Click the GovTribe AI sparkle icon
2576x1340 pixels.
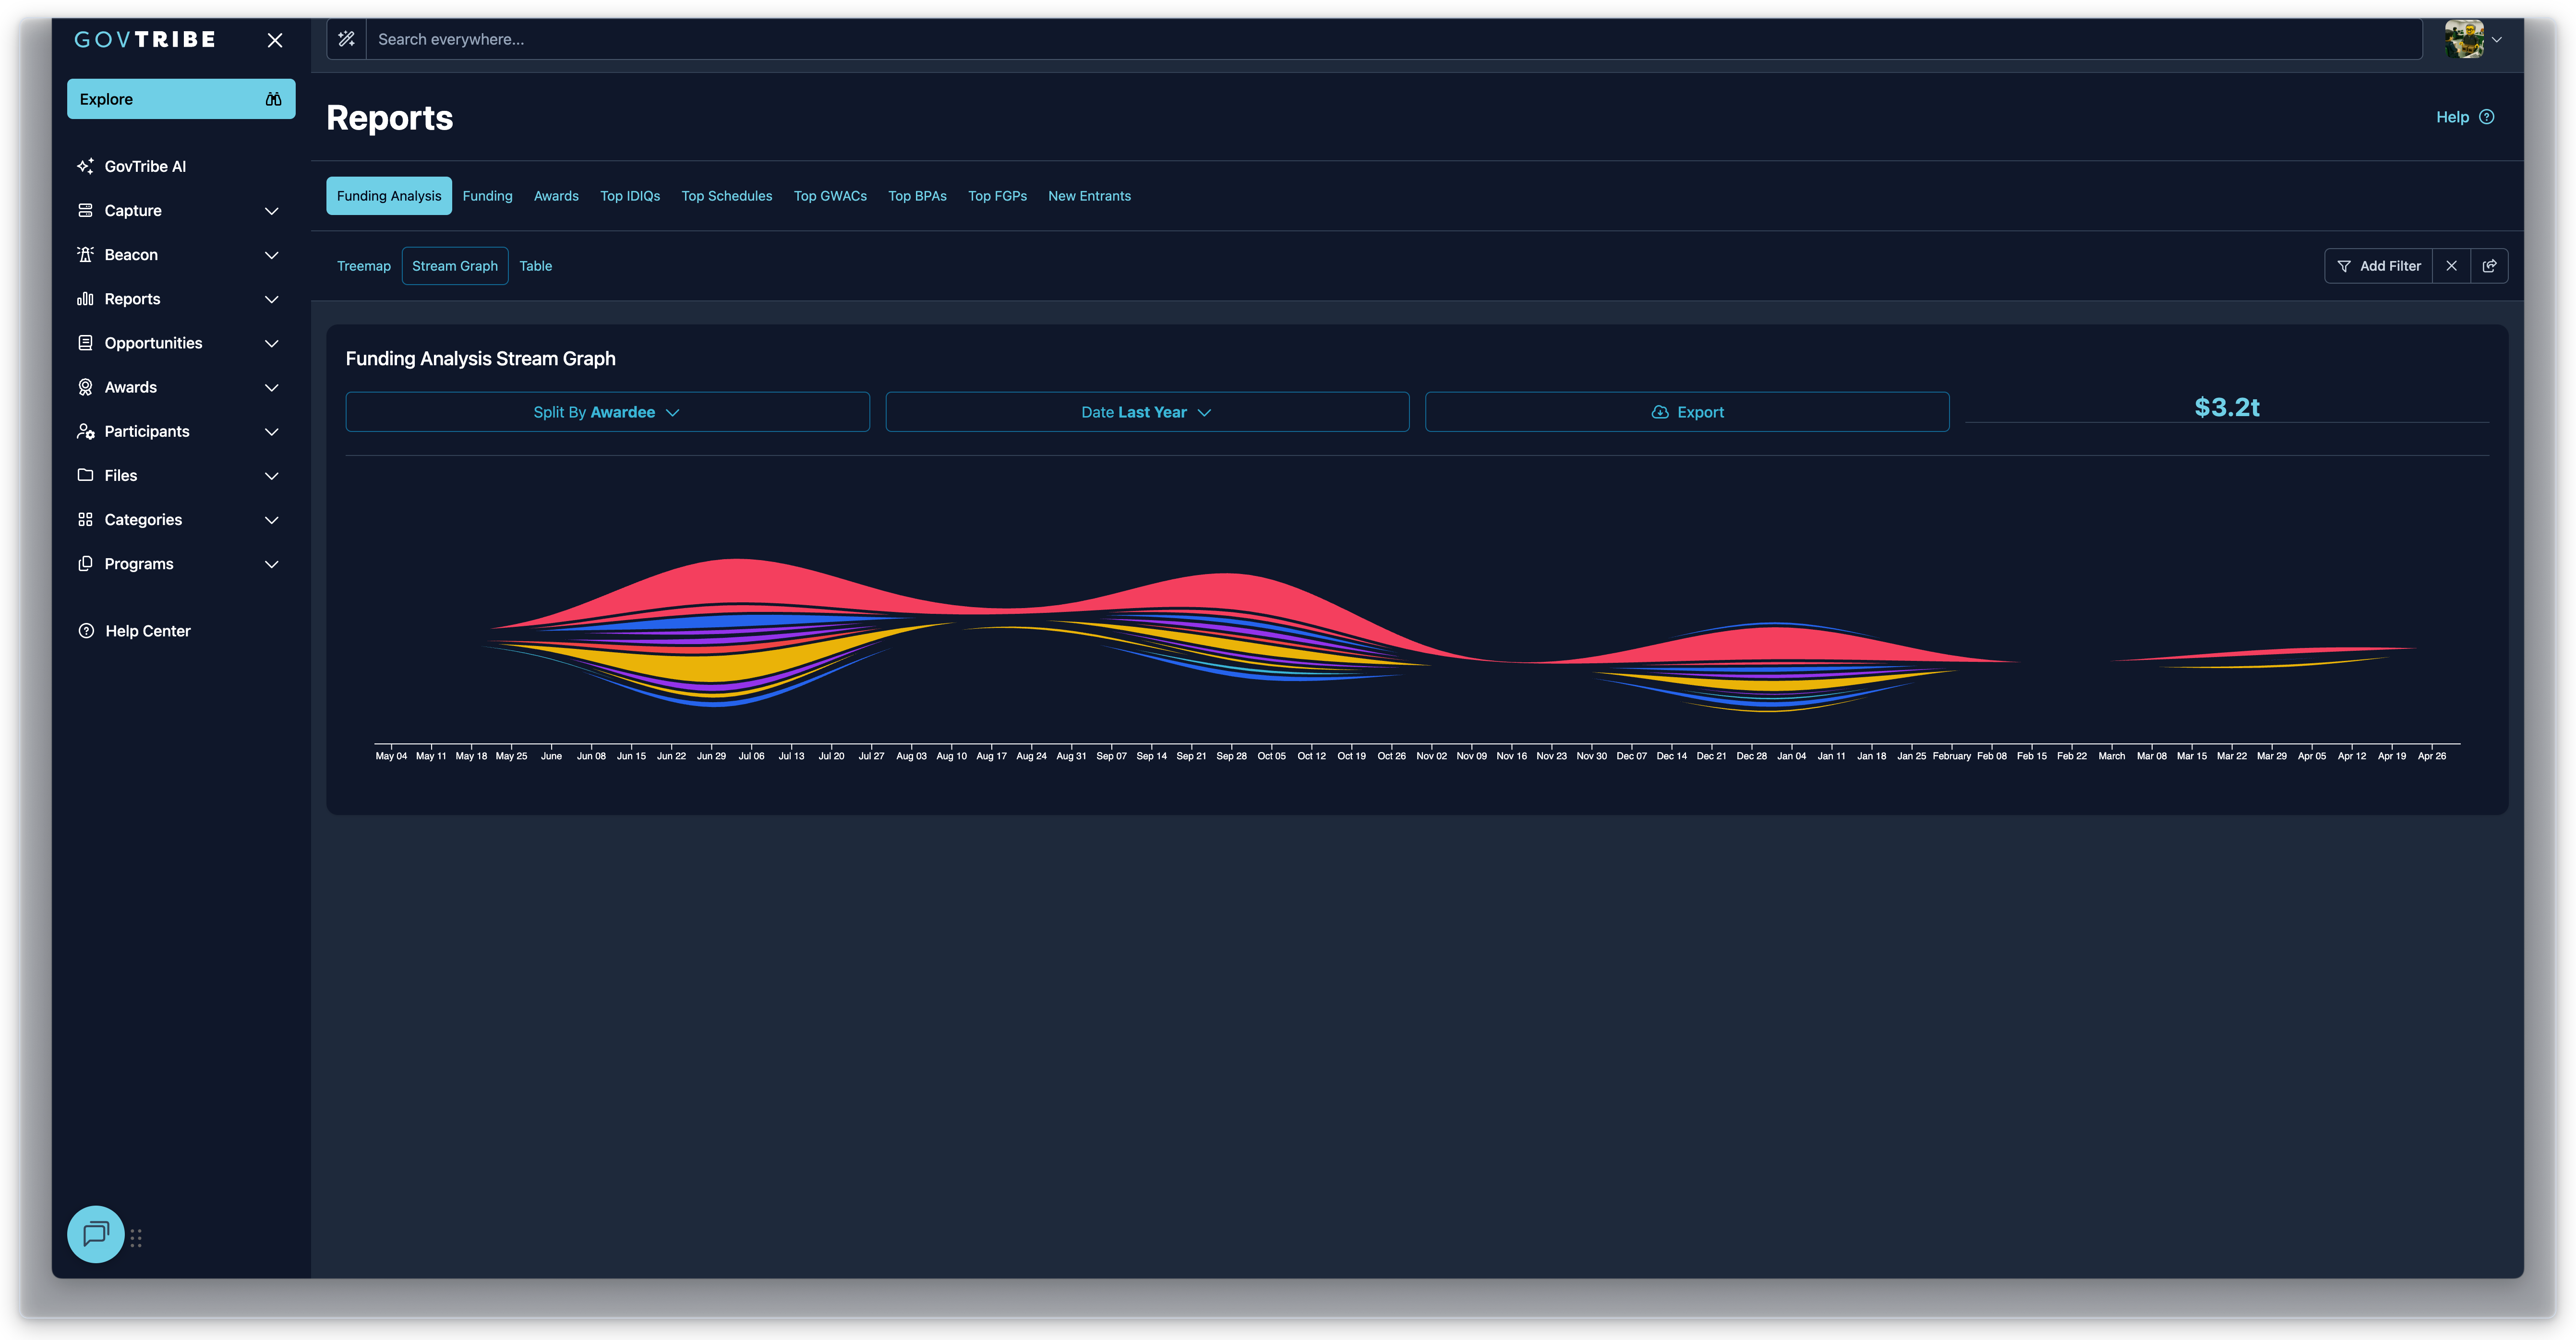click(85, 166)
